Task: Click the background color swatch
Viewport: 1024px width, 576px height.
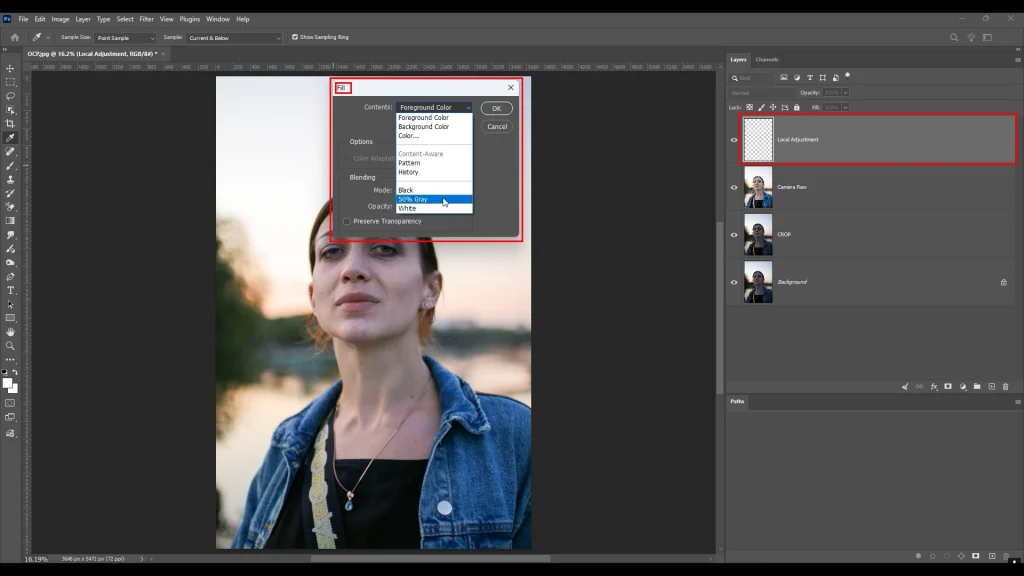Action: (x=14, y=390)
